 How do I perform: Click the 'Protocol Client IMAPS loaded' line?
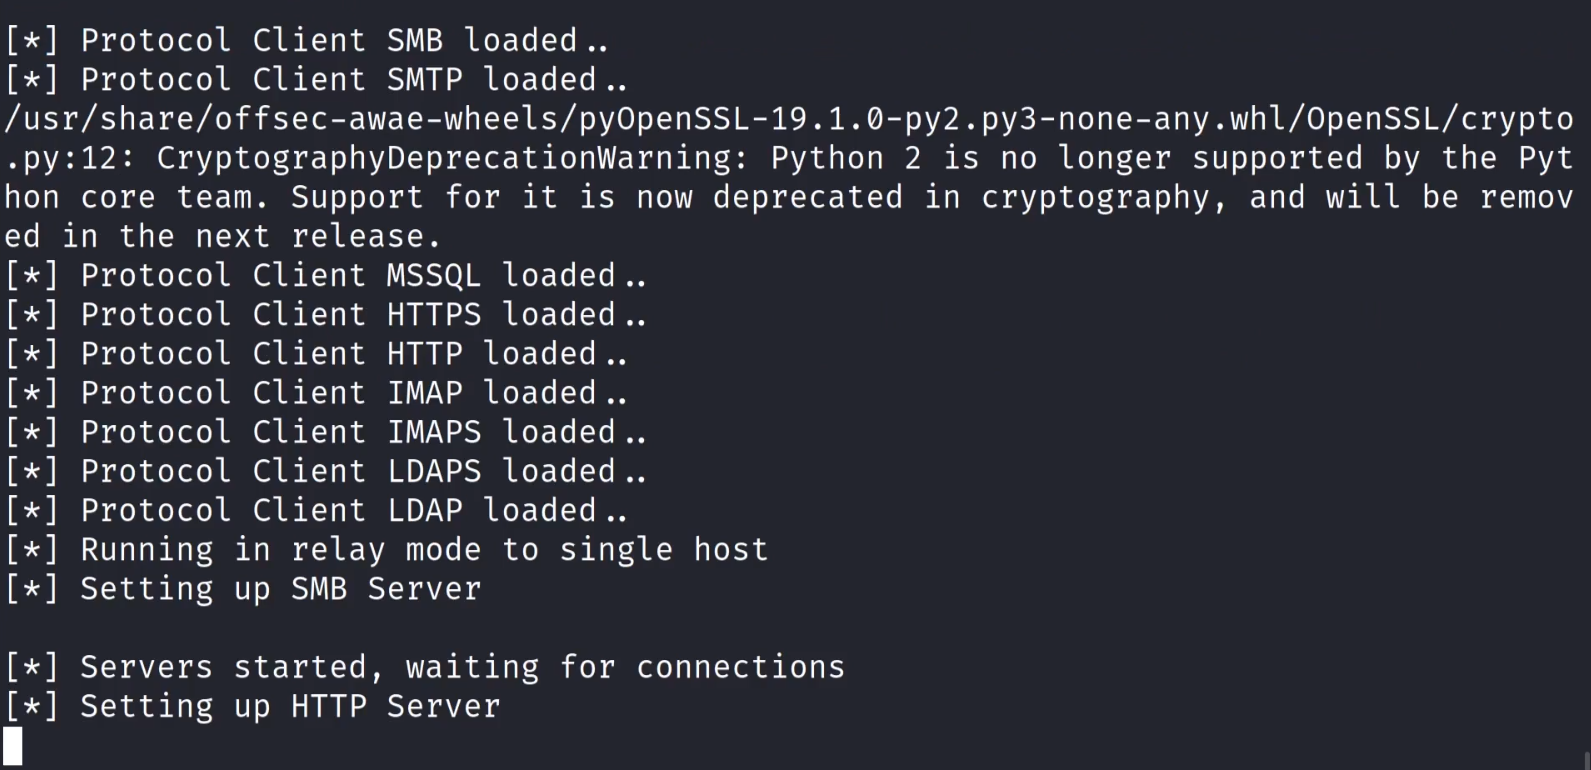(325, 432)
